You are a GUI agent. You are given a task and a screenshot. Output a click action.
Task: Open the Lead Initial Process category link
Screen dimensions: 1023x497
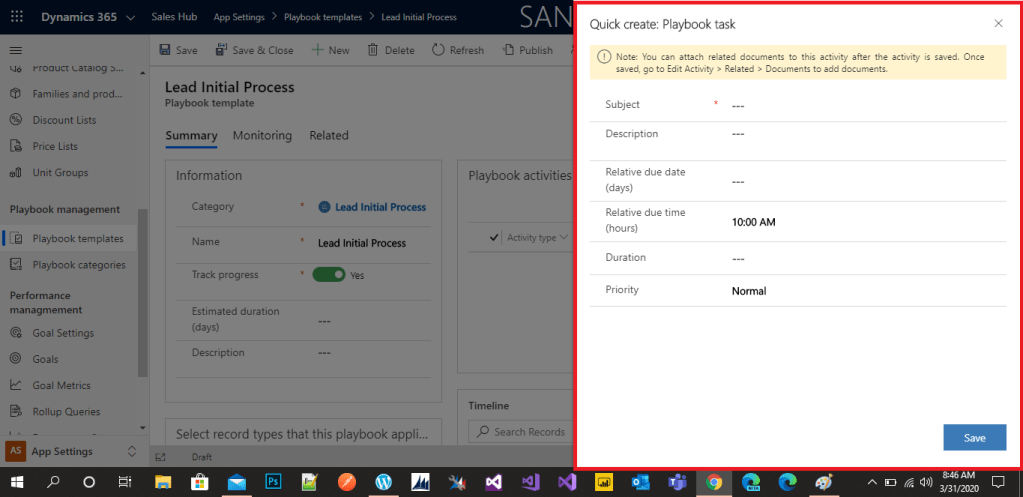click(x=379, y=207)
